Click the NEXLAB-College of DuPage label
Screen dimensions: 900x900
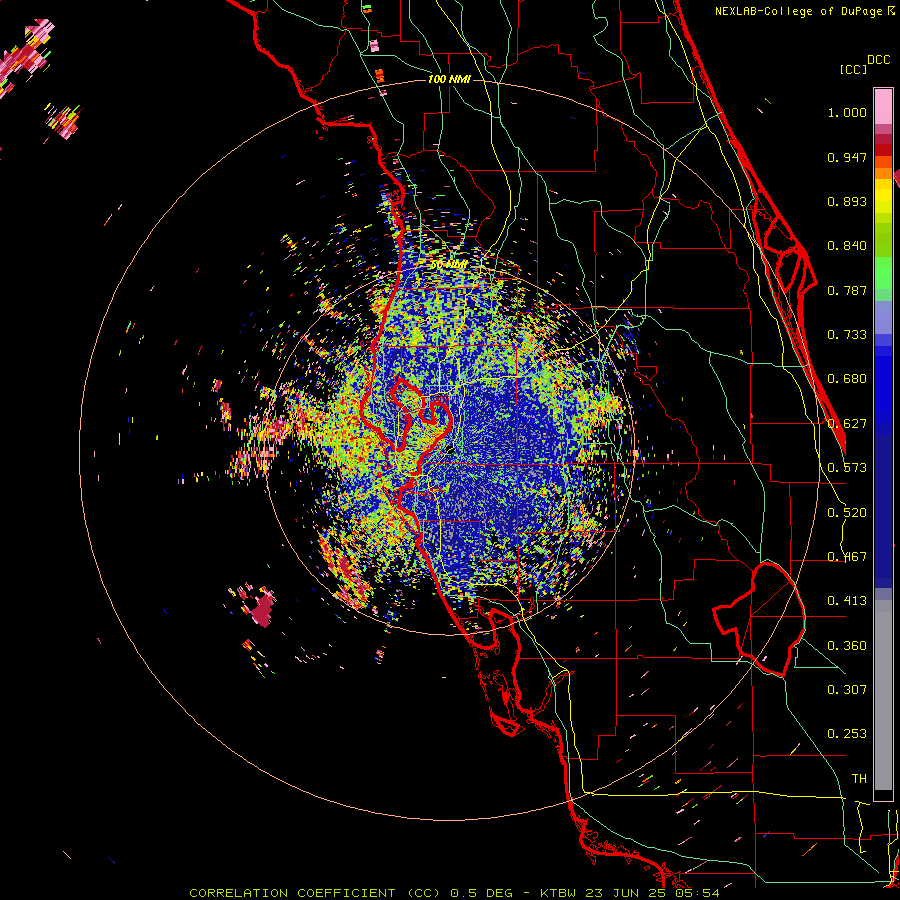coord(804,11)
